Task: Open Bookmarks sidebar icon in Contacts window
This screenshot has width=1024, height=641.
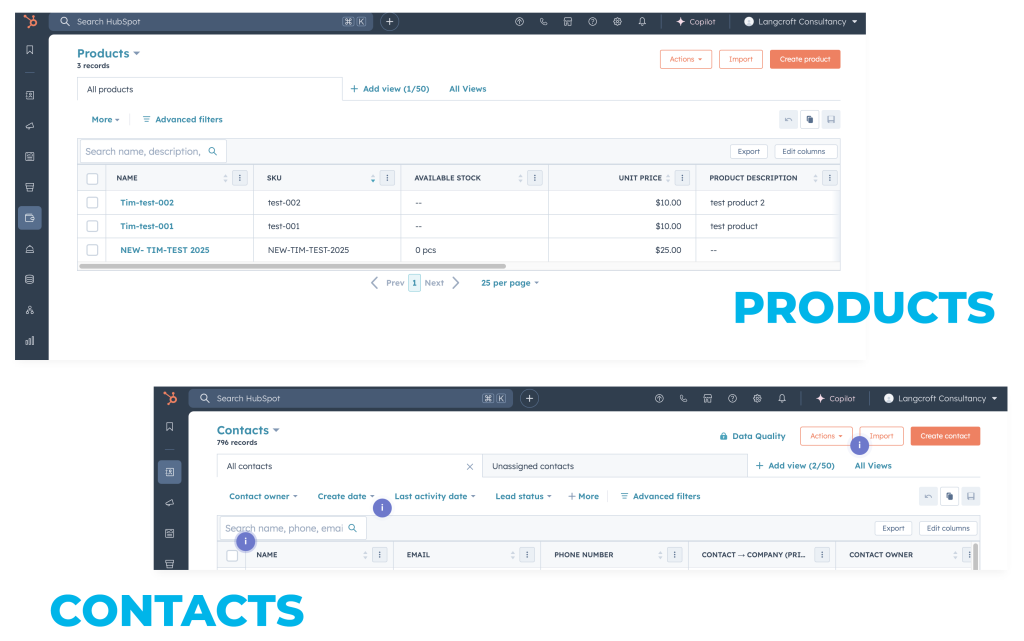Action: click(170, 426)
